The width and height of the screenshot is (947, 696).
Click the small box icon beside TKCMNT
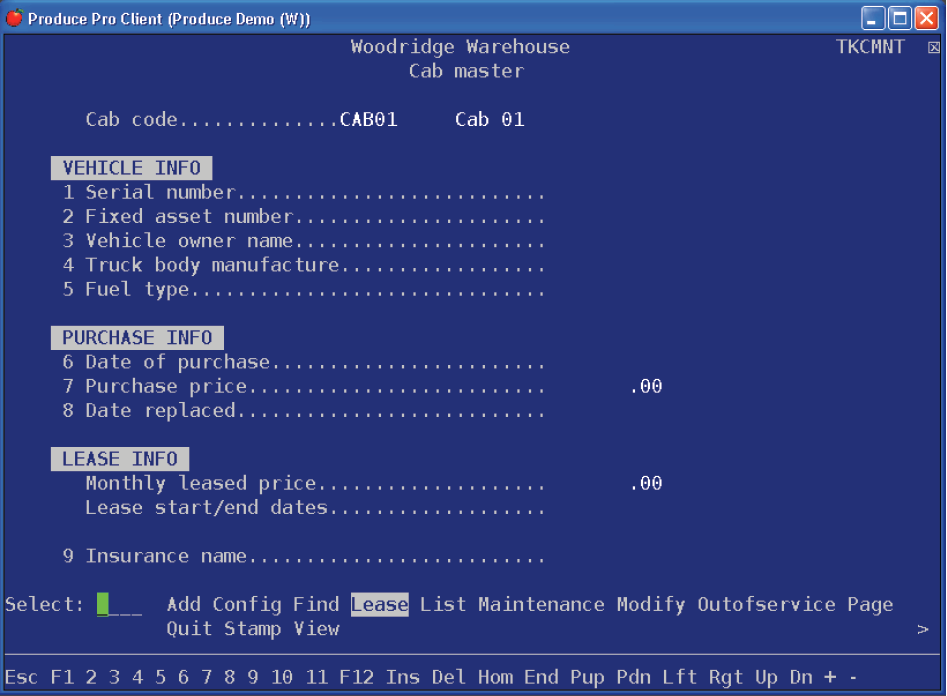[x=933, y=48]
